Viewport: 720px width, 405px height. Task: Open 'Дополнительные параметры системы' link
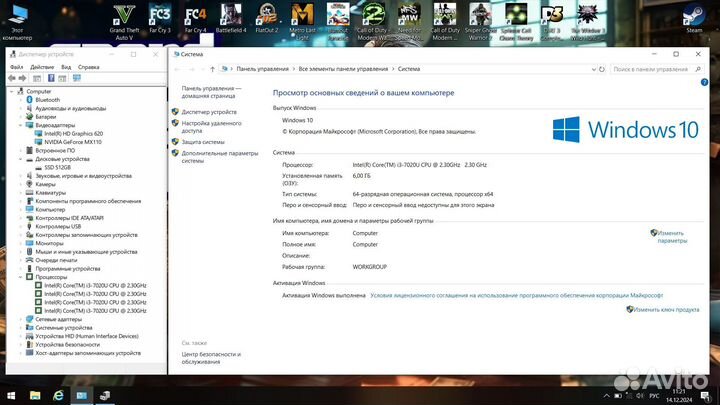pos(219,157)
